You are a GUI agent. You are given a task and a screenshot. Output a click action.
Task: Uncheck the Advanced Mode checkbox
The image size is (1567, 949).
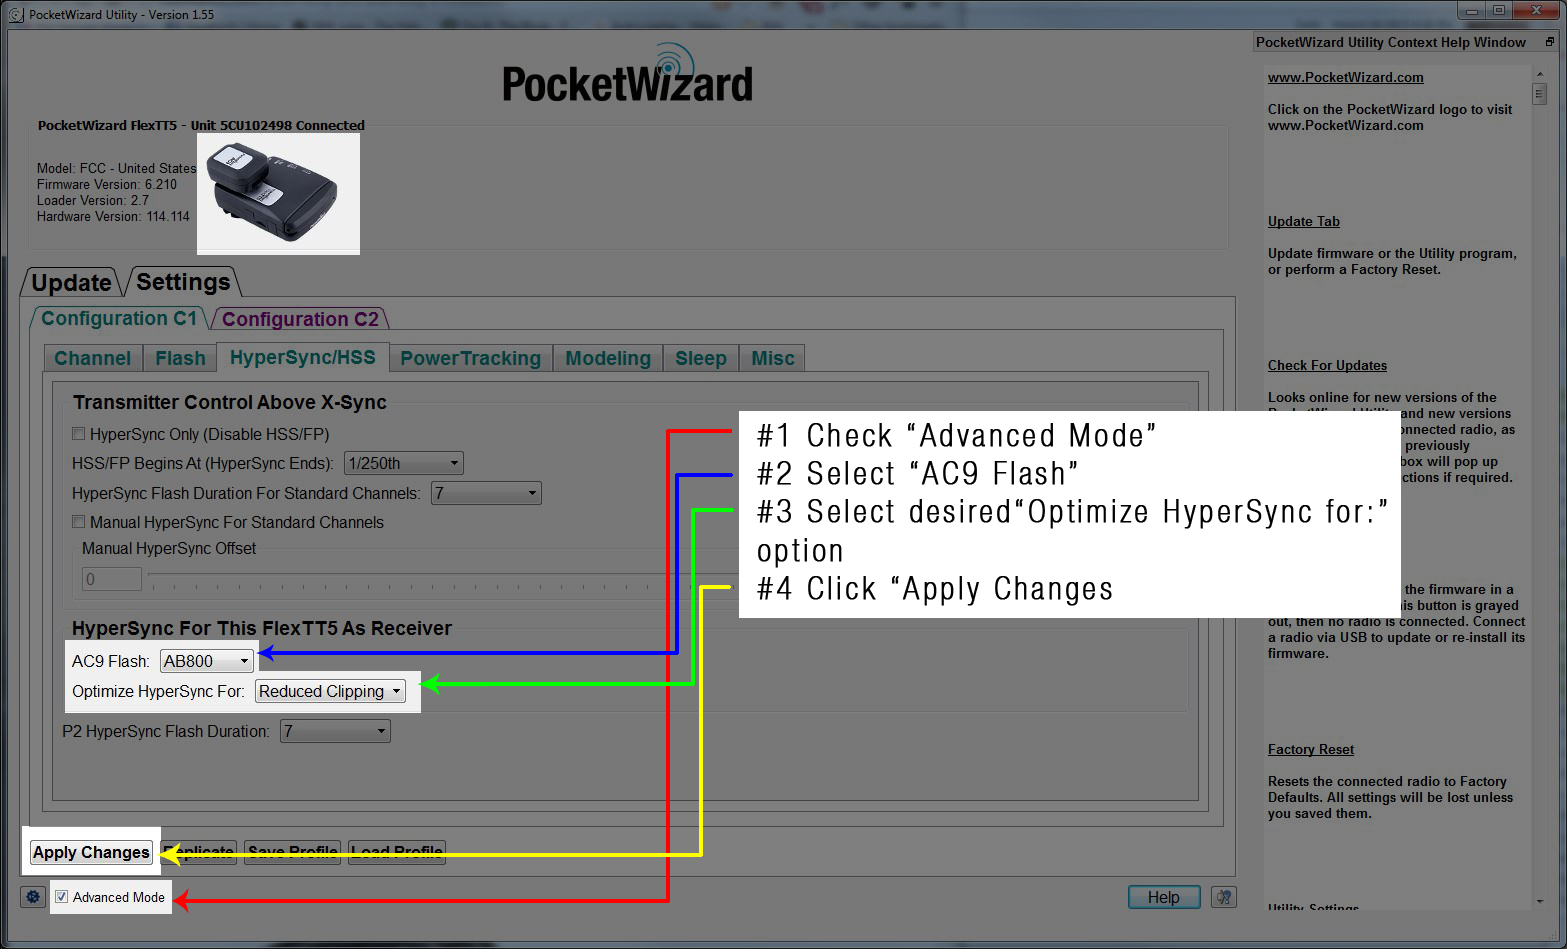62,897
